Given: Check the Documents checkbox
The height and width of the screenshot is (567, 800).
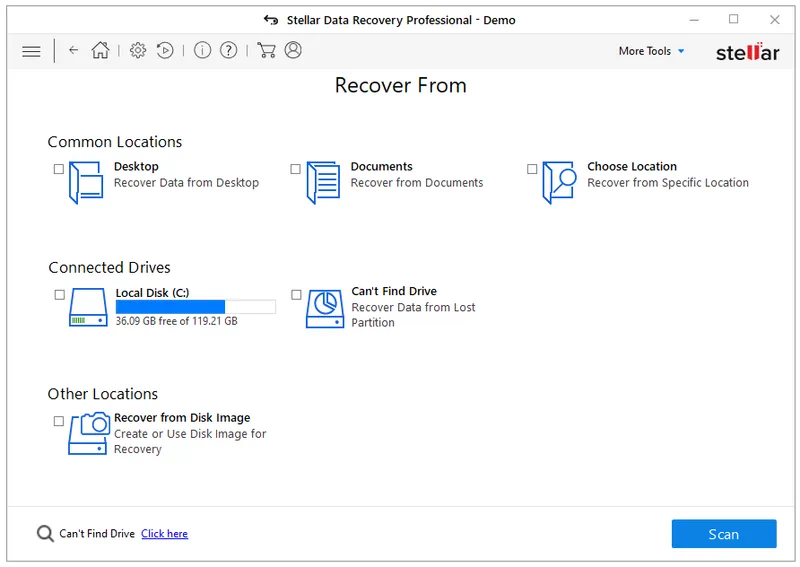Looking at the screenshot, I should pos(295,169).
